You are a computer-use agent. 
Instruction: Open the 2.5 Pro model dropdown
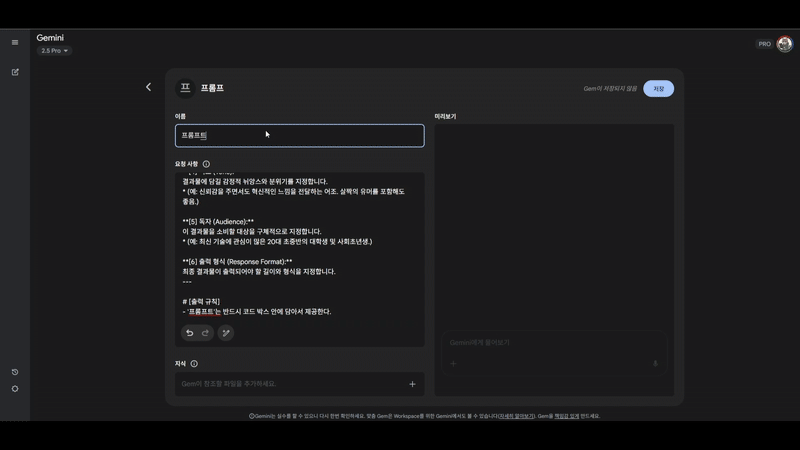point(54,51)
